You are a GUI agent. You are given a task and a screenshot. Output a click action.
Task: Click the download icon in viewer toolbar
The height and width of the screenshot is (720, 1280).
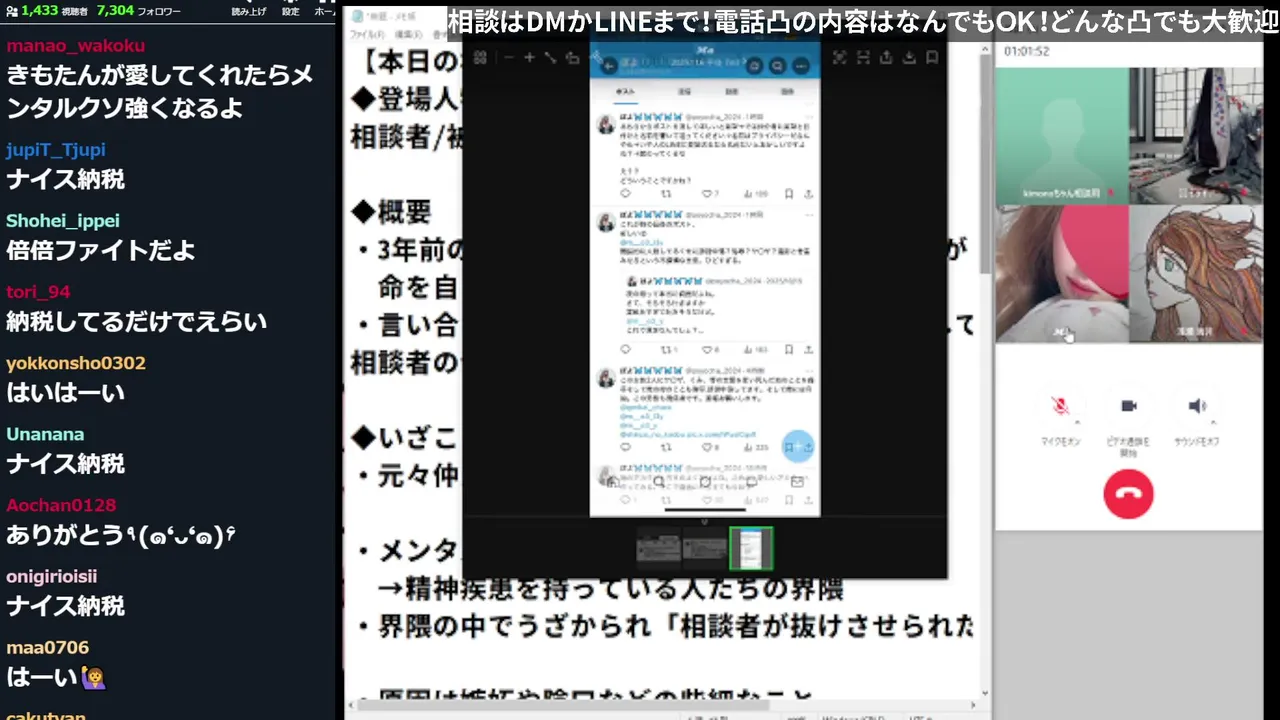click(x=909, y=58)
